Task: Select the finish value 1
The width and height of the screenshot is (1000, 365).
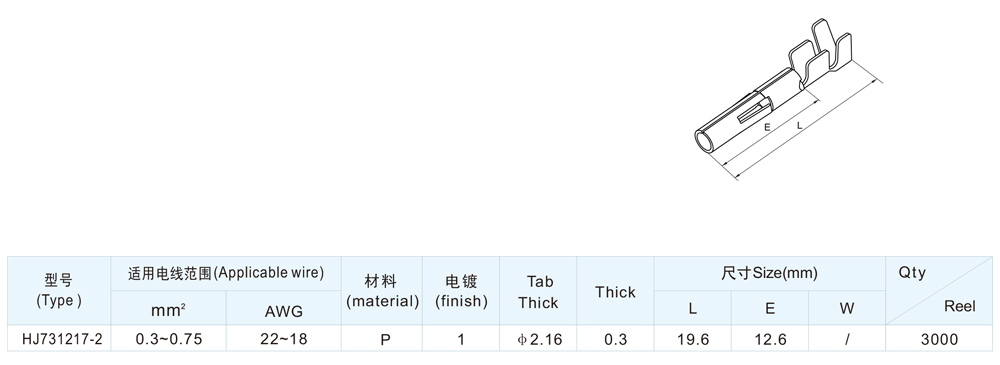Action: (461, 339)
